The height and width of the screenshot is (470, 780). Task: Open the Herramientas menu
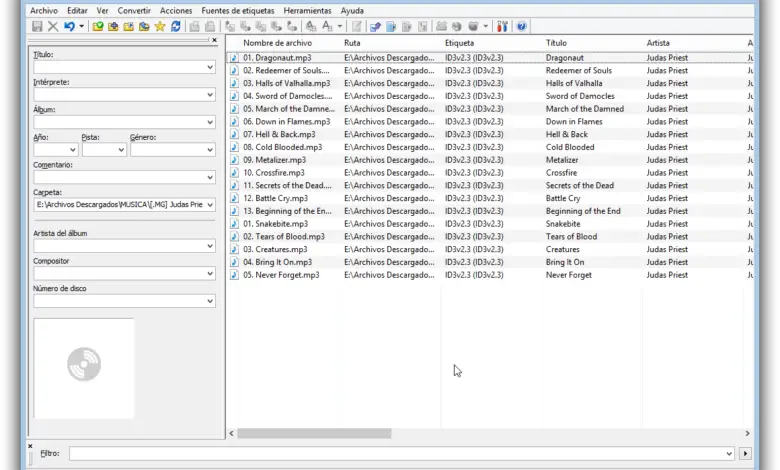307,10
